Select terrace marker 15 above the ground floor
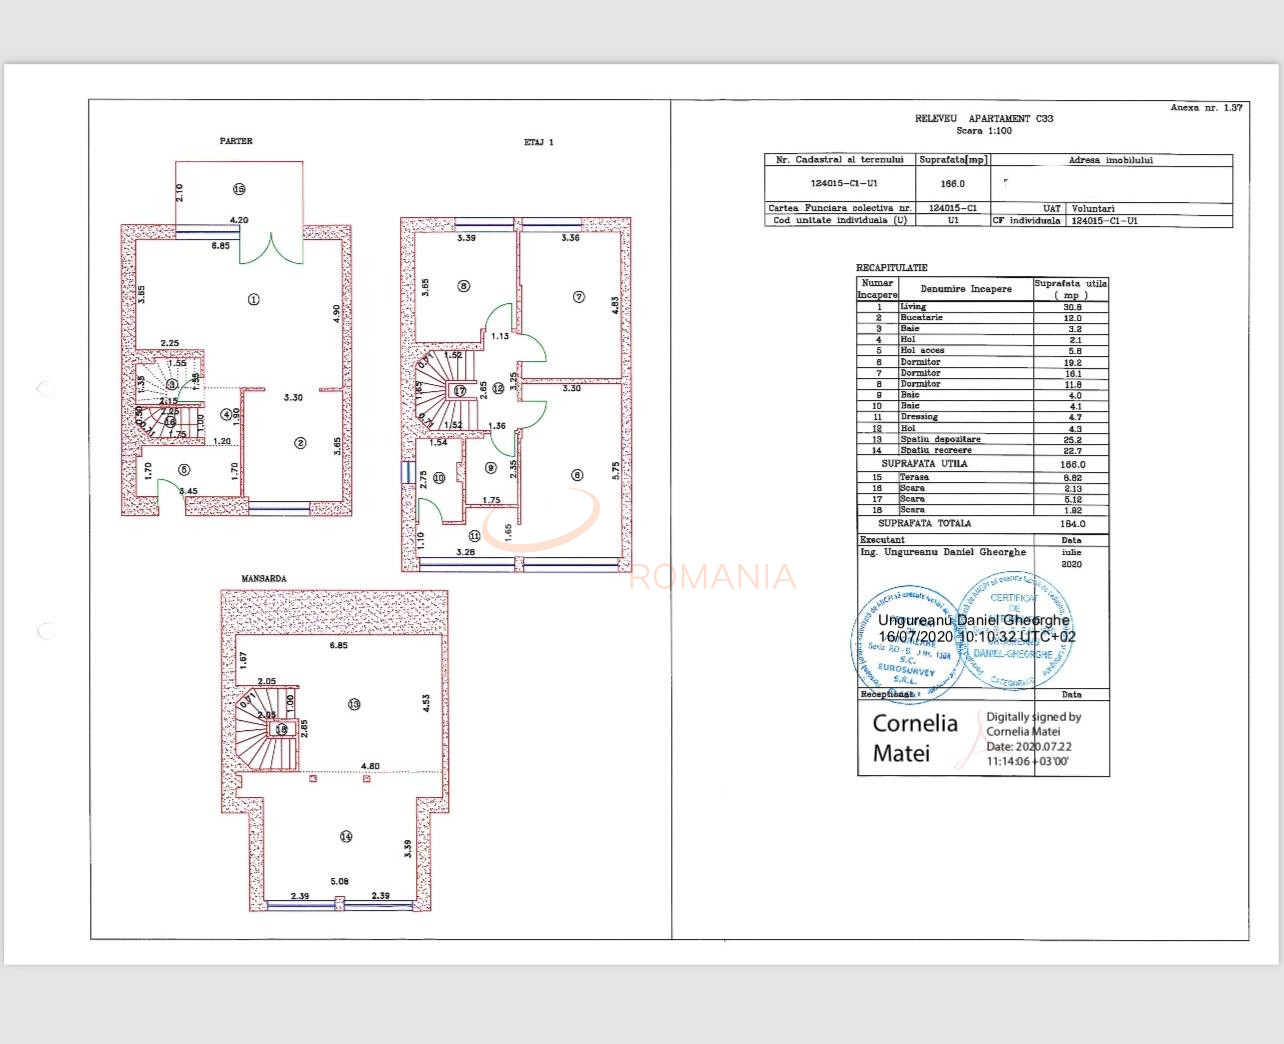Screen dimensions: 1284x1044 pyautogui.click(x=239, y=189)
